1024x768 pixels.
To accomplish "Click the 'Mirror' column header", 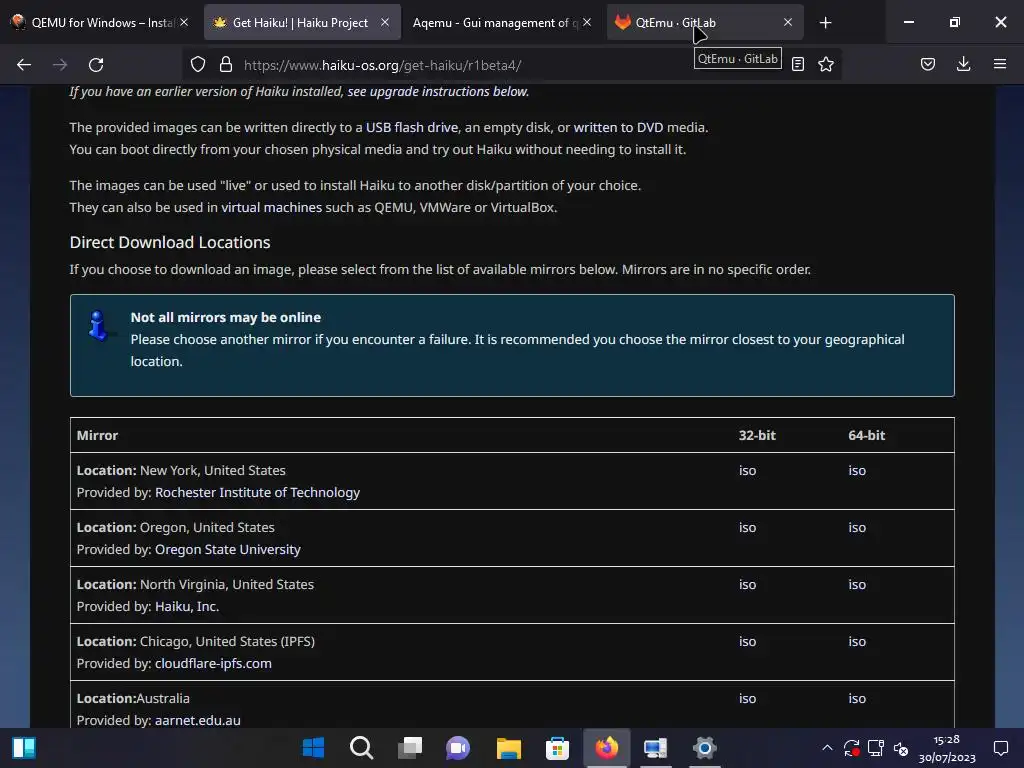I will (97, 435).
